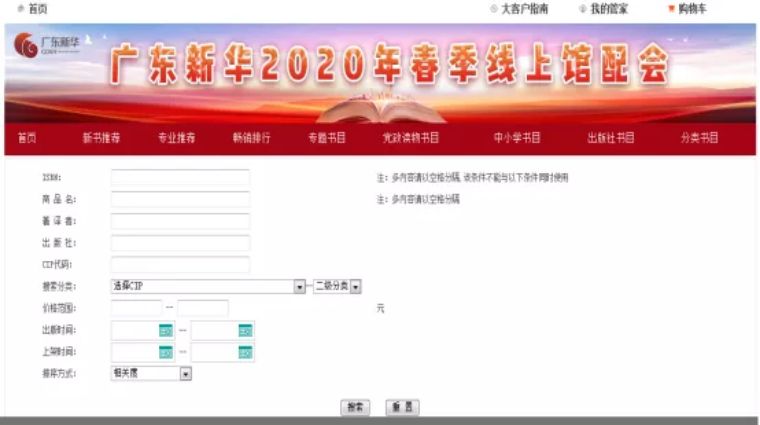This screenshot has width=760, height=425.
Task: Click the 重置 reset button
Action: (x=402, y=407)
